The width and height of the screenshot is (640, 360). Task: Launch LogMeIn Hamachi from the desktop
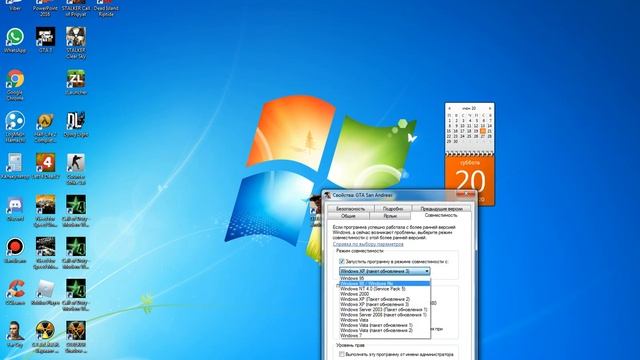coord(15,127)
